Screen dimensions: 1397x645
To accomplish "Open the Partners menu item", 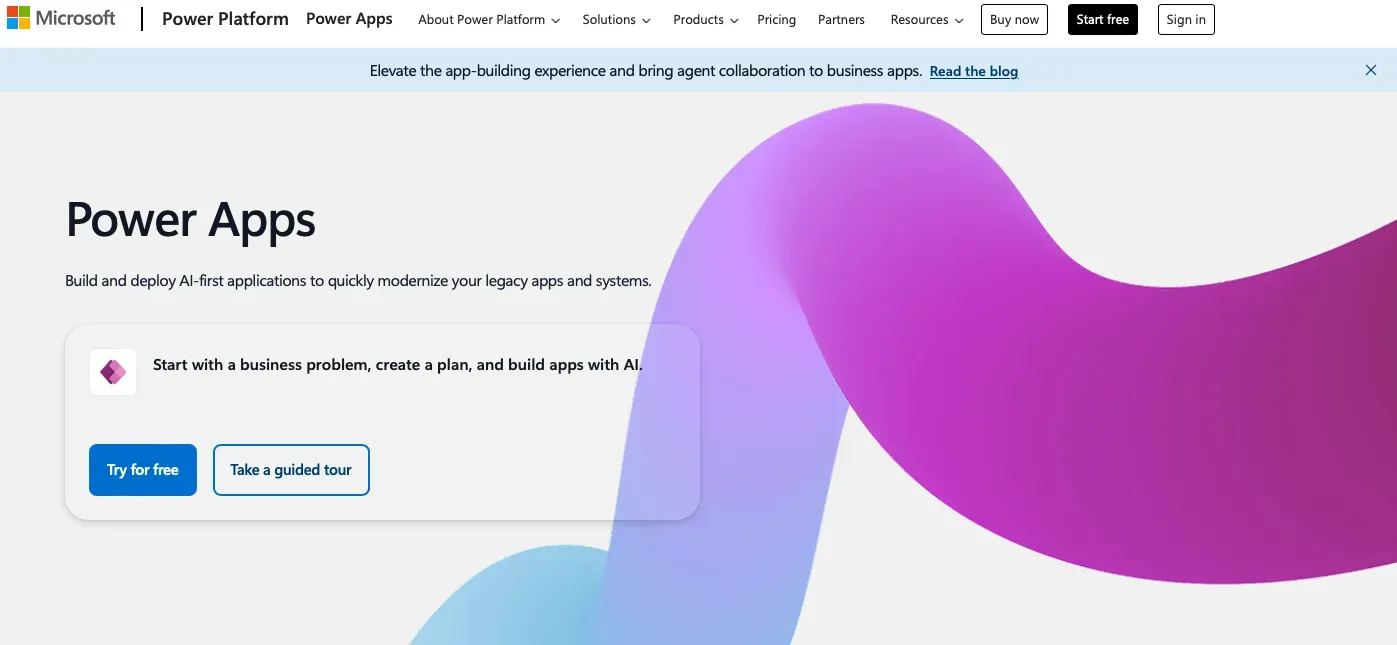I will (x=841, y=20).
